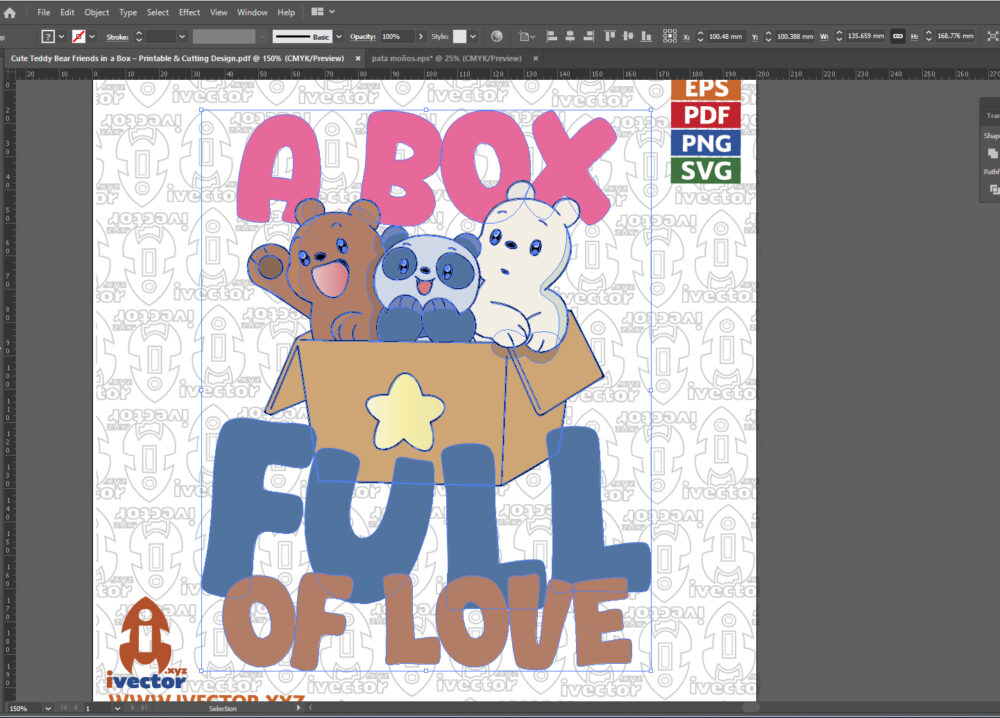Open the graphic Style dropdown arrow
The width and height of the screenshot is (1000, 718).
coord(473,37)
